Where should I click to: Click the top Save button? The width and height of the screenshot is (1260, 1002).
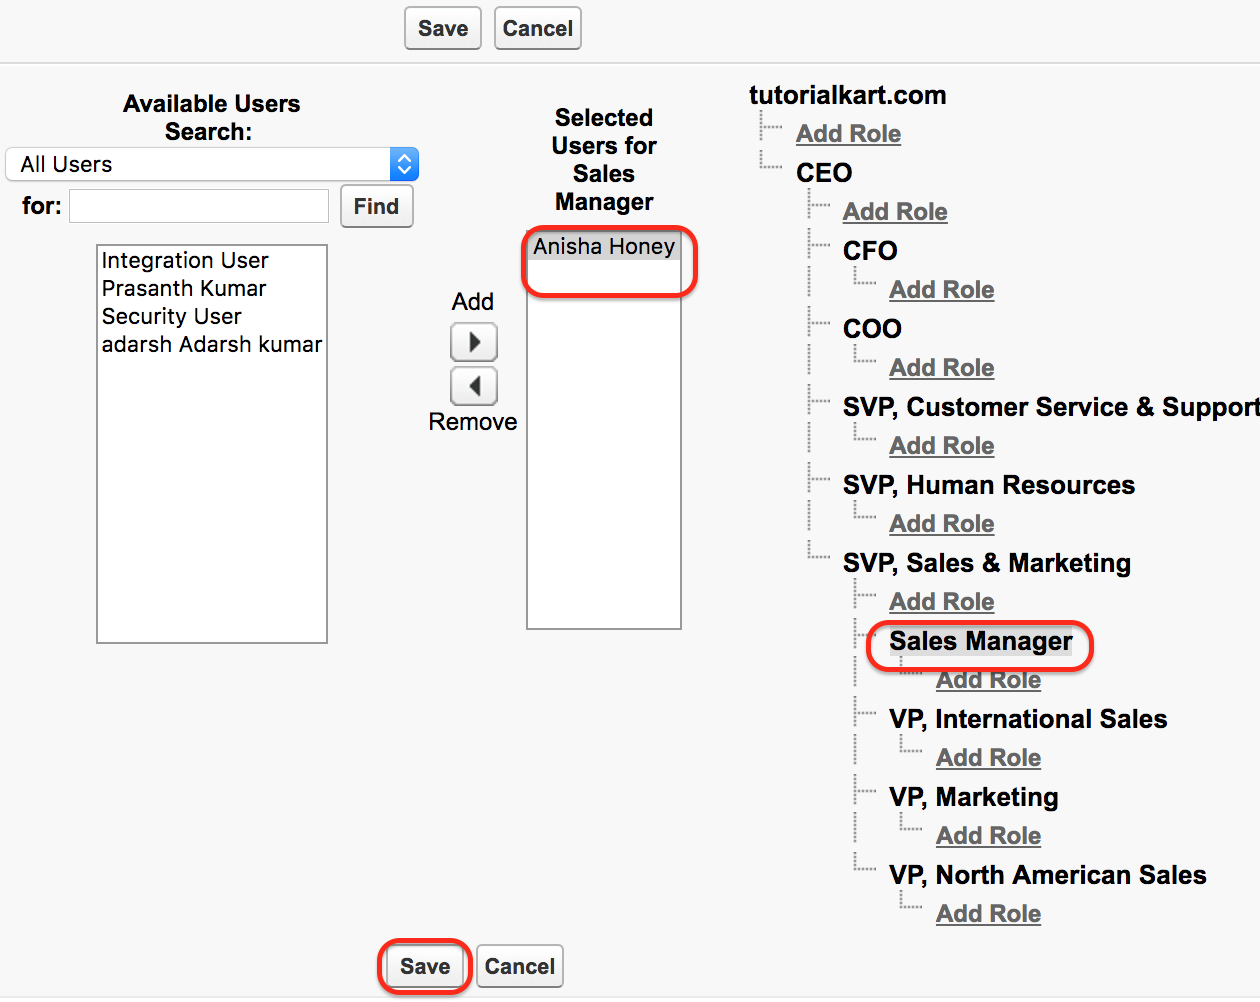(x=443, y=28)
